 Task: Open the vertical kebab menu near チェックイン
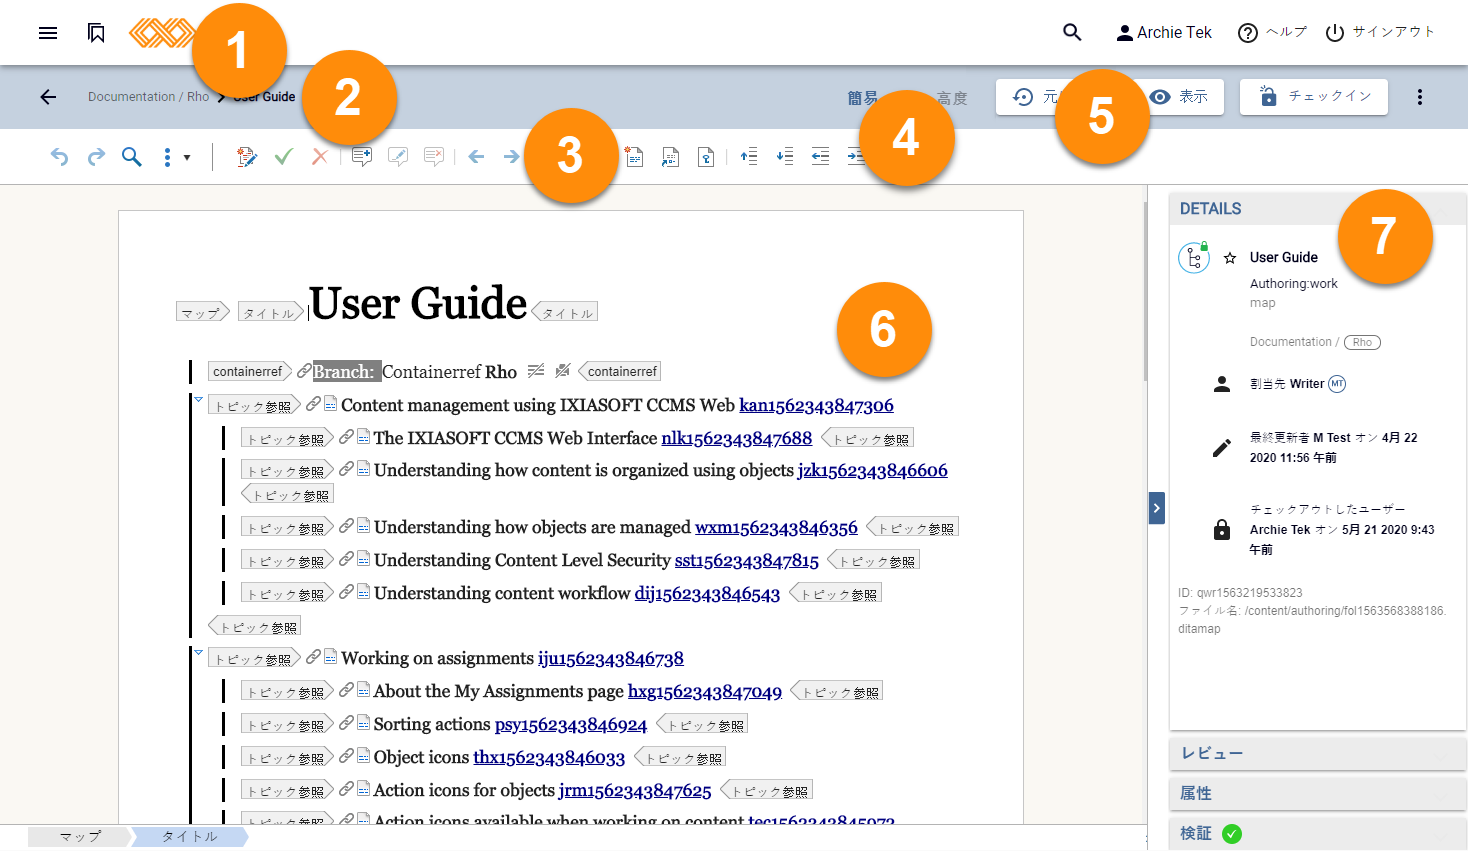point(1420,97)
